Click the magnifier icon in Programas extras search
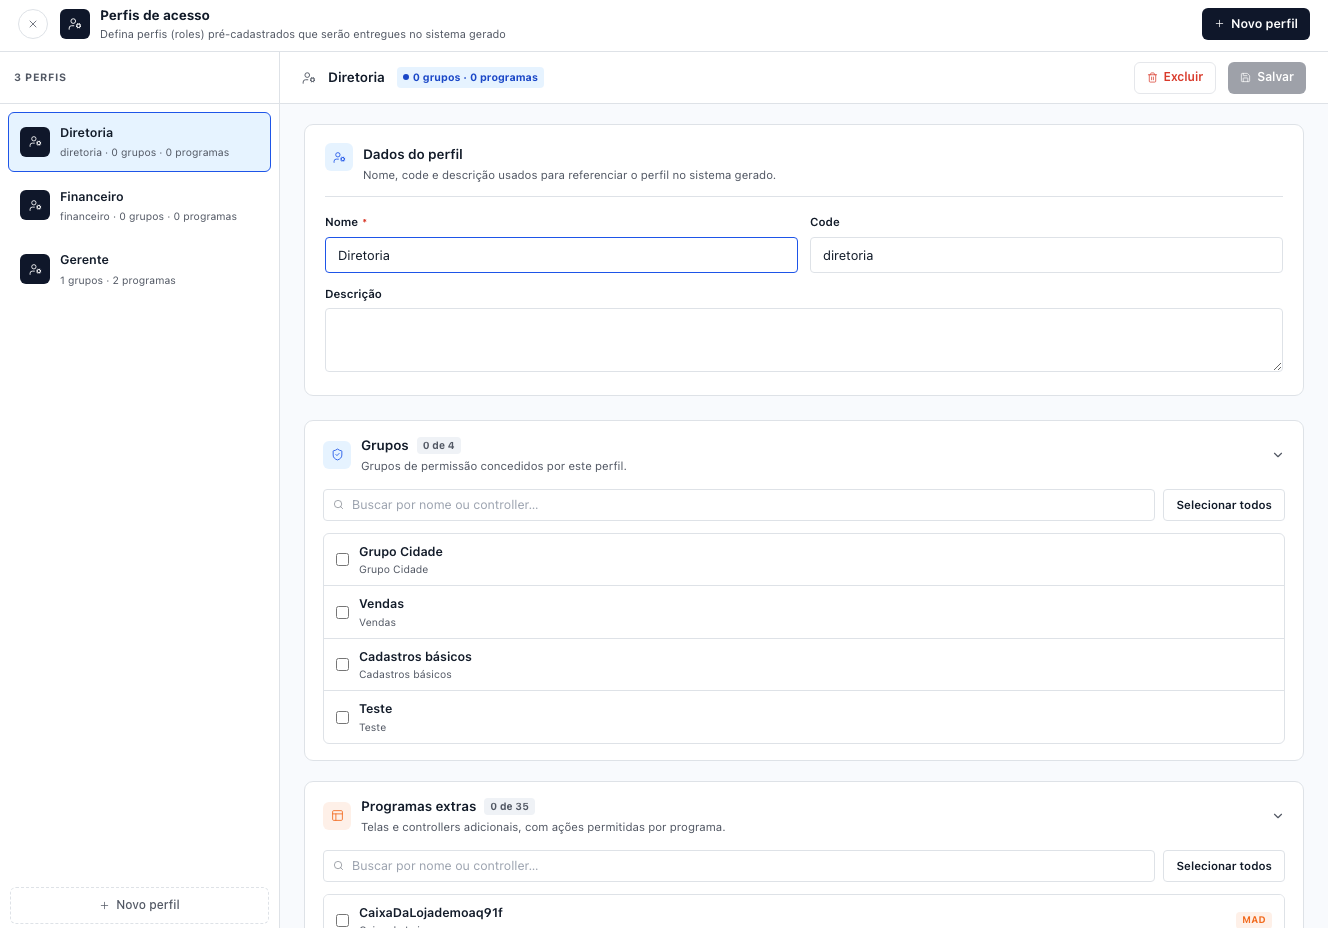This screenshot has height=928, width=1328. [x=339, y=866]
